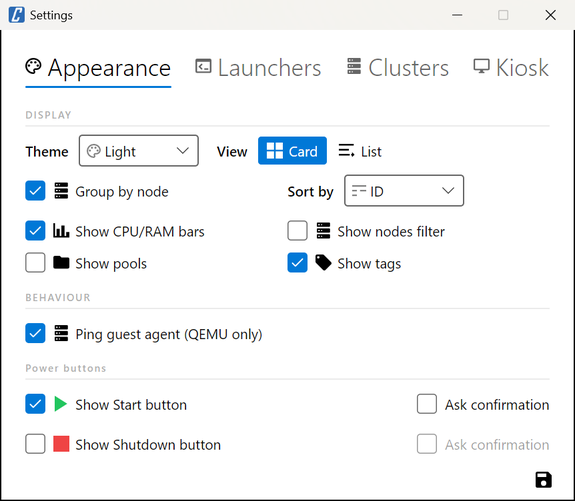Click the server icon next to Show nodes filter

[x=323, y=231]
